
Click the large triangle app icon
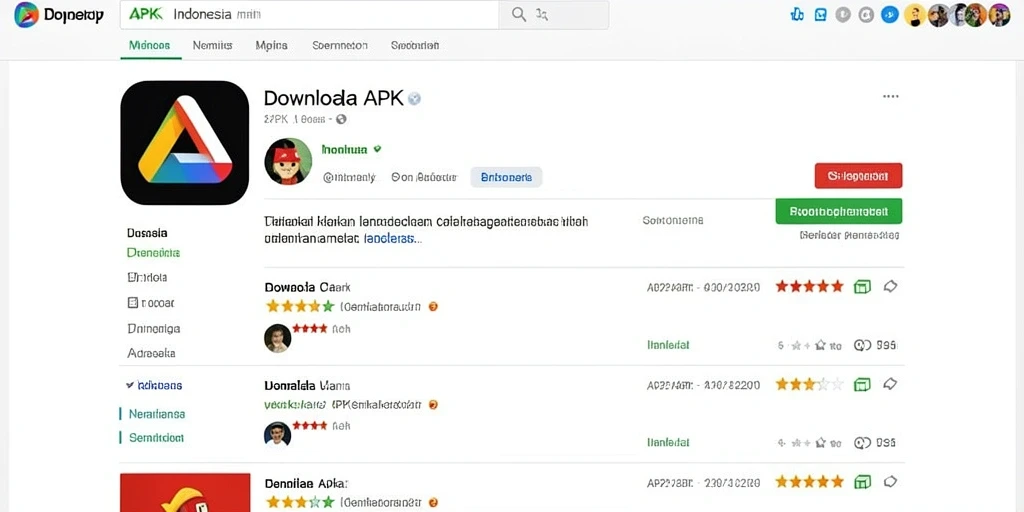(x=185, y=142)
